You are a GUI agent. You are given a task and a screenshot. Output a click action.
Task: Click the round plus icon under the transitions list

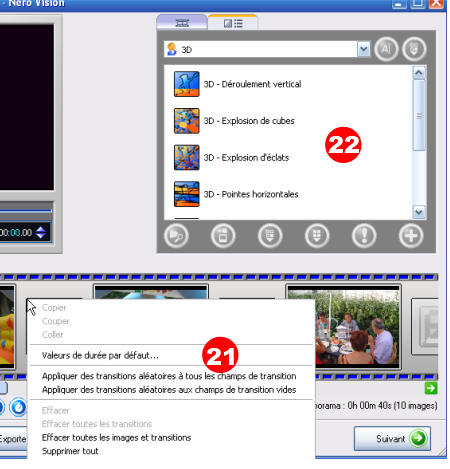tap(411, 236)
